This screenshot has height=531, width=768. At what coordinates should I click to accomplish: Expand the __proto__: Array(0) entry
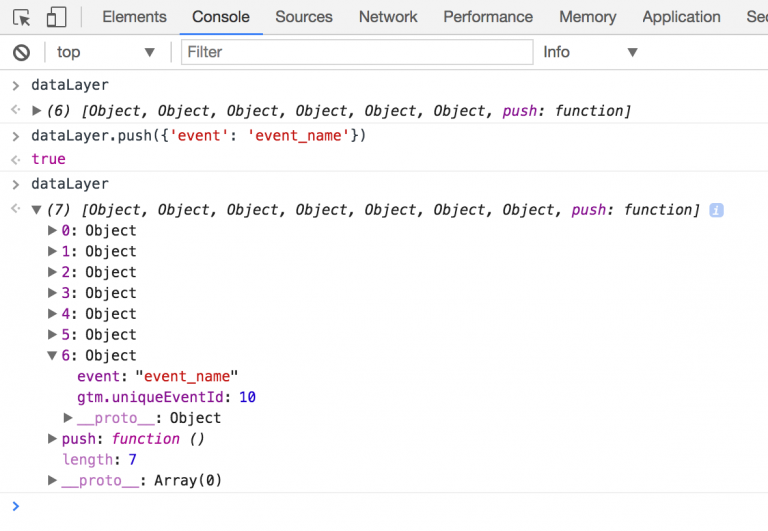tap(53, 481)
